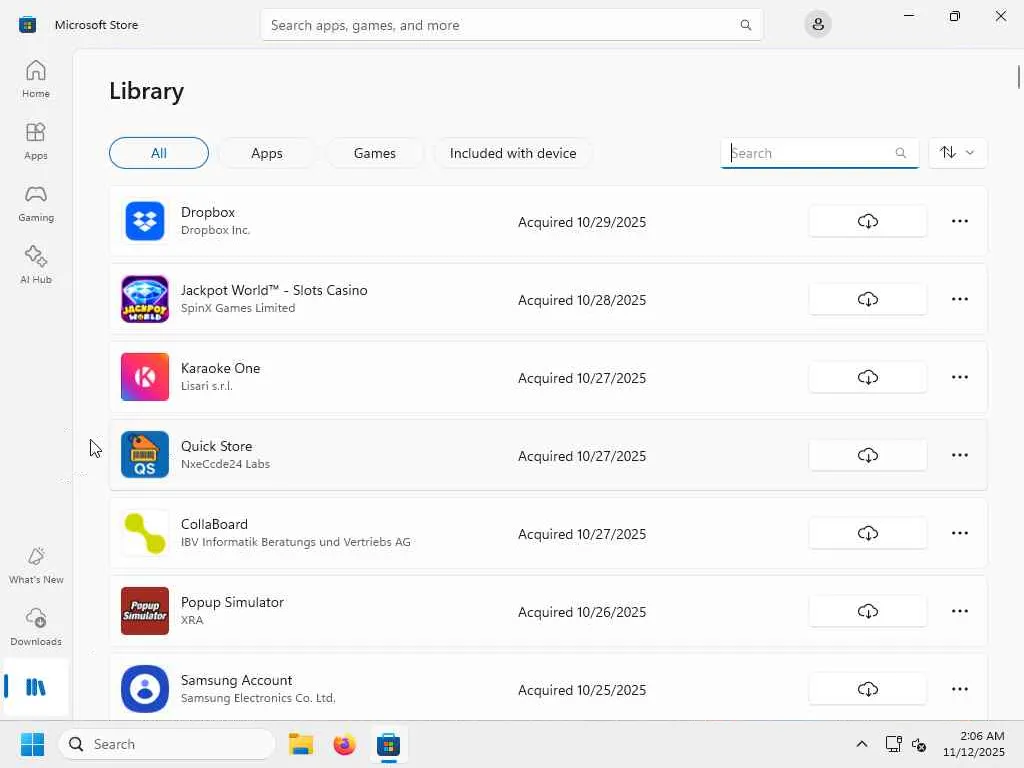Click Microsoft Store taskbar icon
This screenshot has height=768, width=1024.
pos(388,744)
